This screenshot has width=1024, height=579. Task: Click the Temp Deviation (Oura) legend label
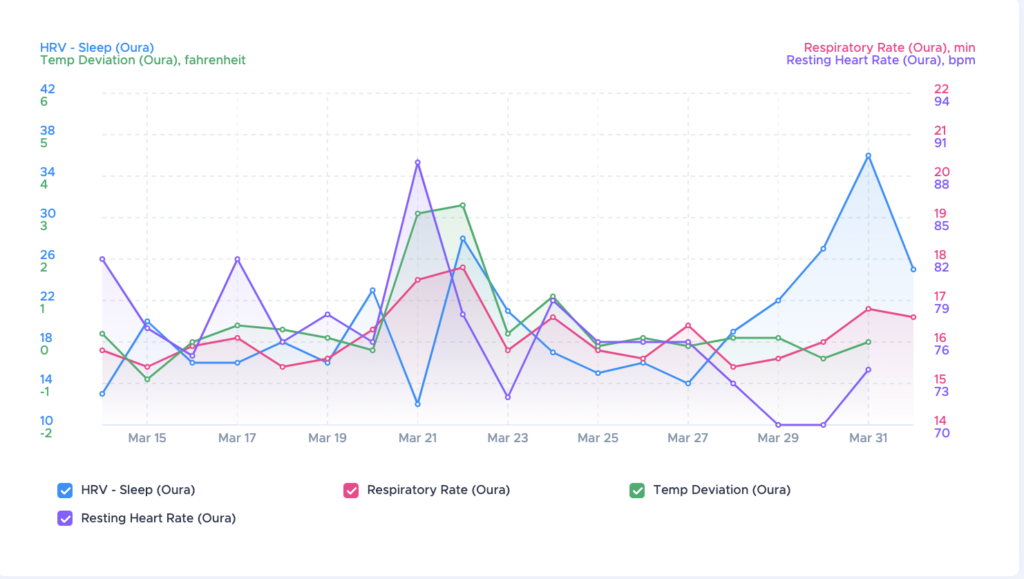coord(722,490)
